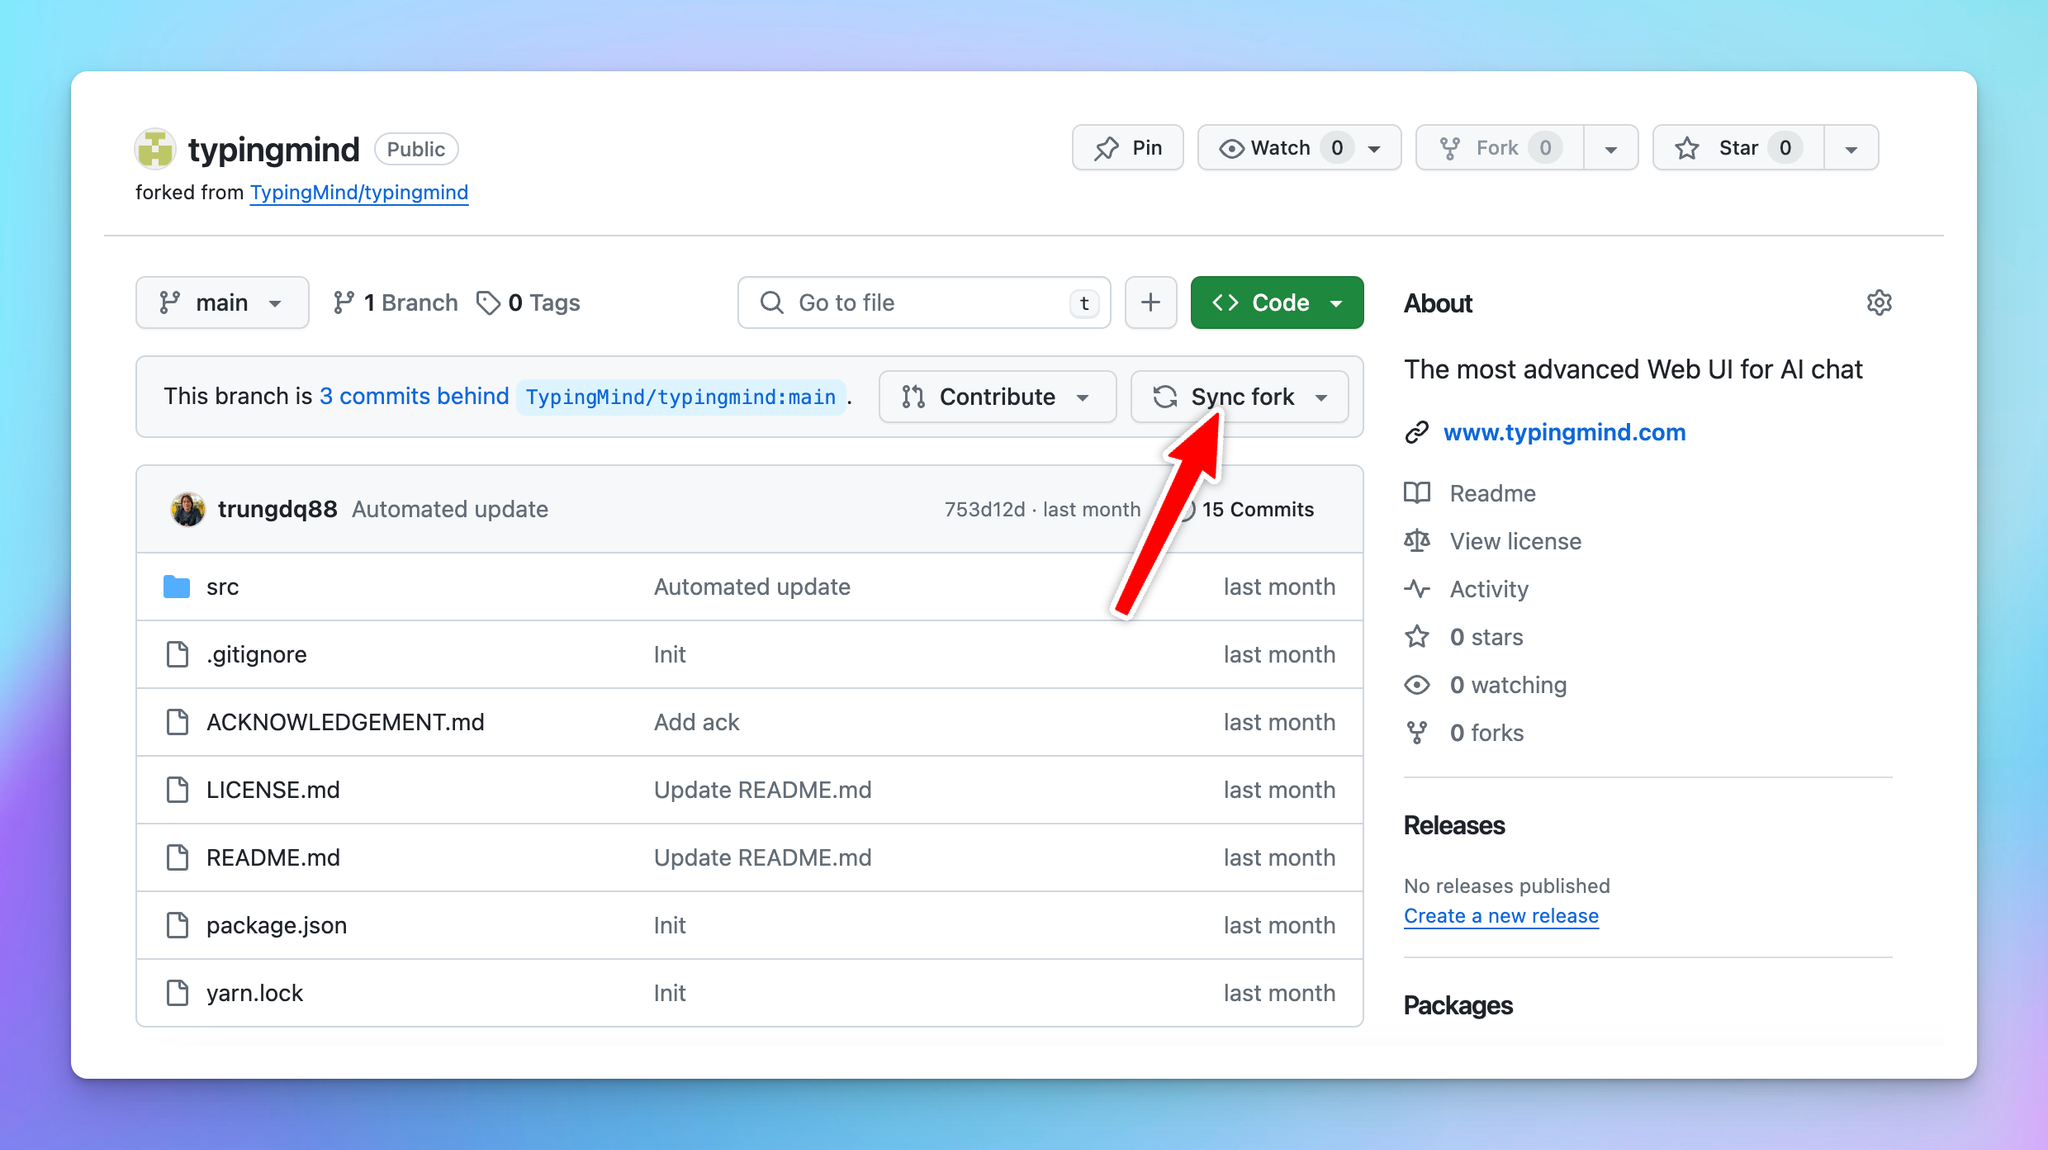Open the View license link
The height and width of the screenshot is (1150, 2048).
point(1515,541)
